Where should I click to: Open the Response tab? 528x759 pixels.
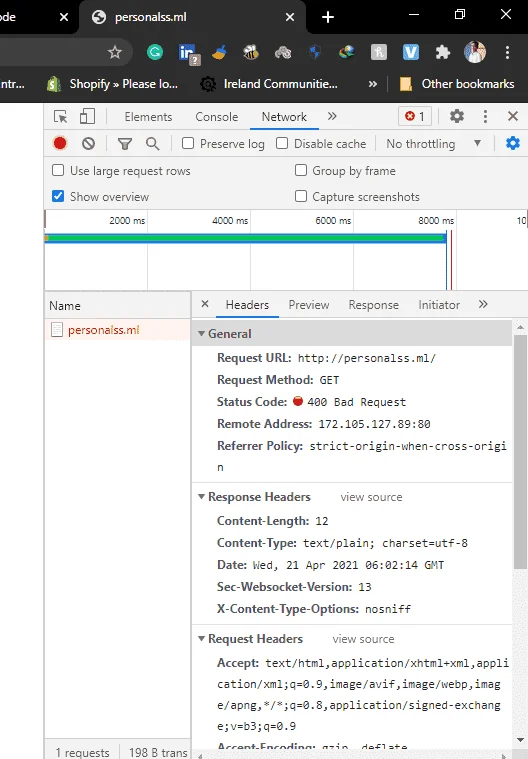coord(374,305)
